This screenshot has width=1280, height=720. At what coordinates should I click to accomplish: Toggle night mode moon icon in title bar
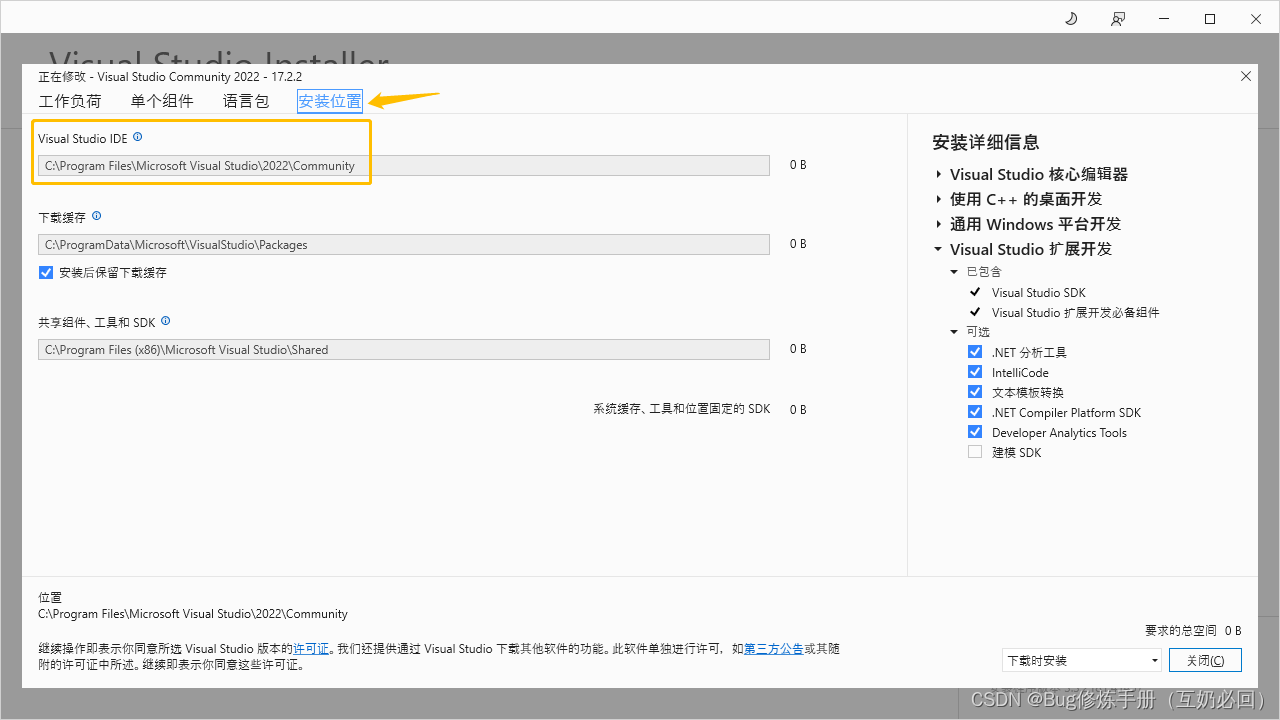pos(1072,19)
